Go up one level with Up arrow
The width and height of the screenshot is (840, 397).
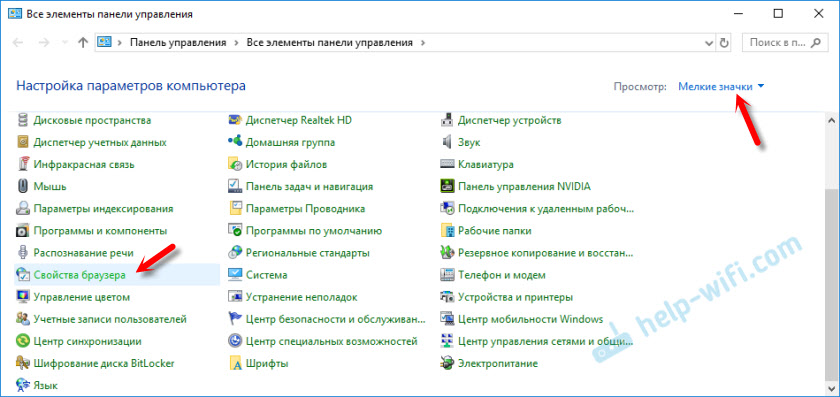[82, 43]
